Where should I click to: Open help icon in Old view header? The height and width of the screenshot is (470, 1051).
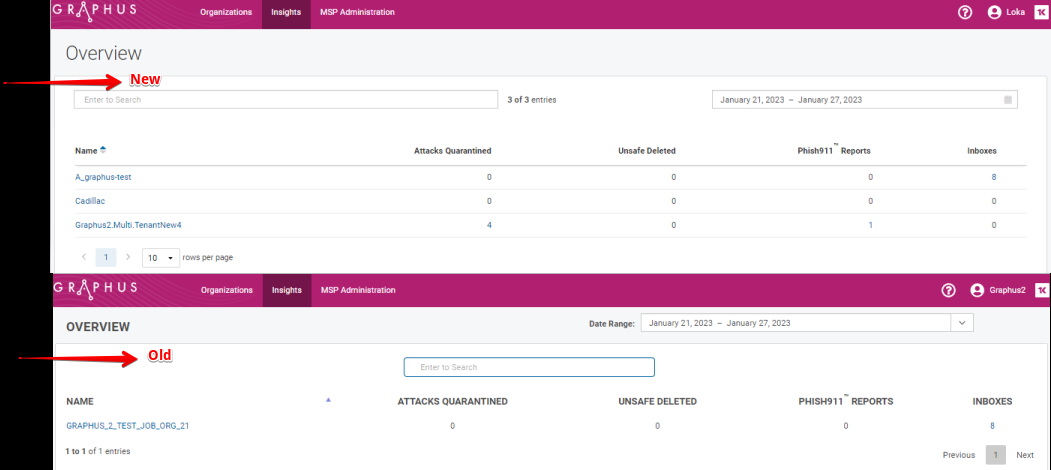[948, 290]
